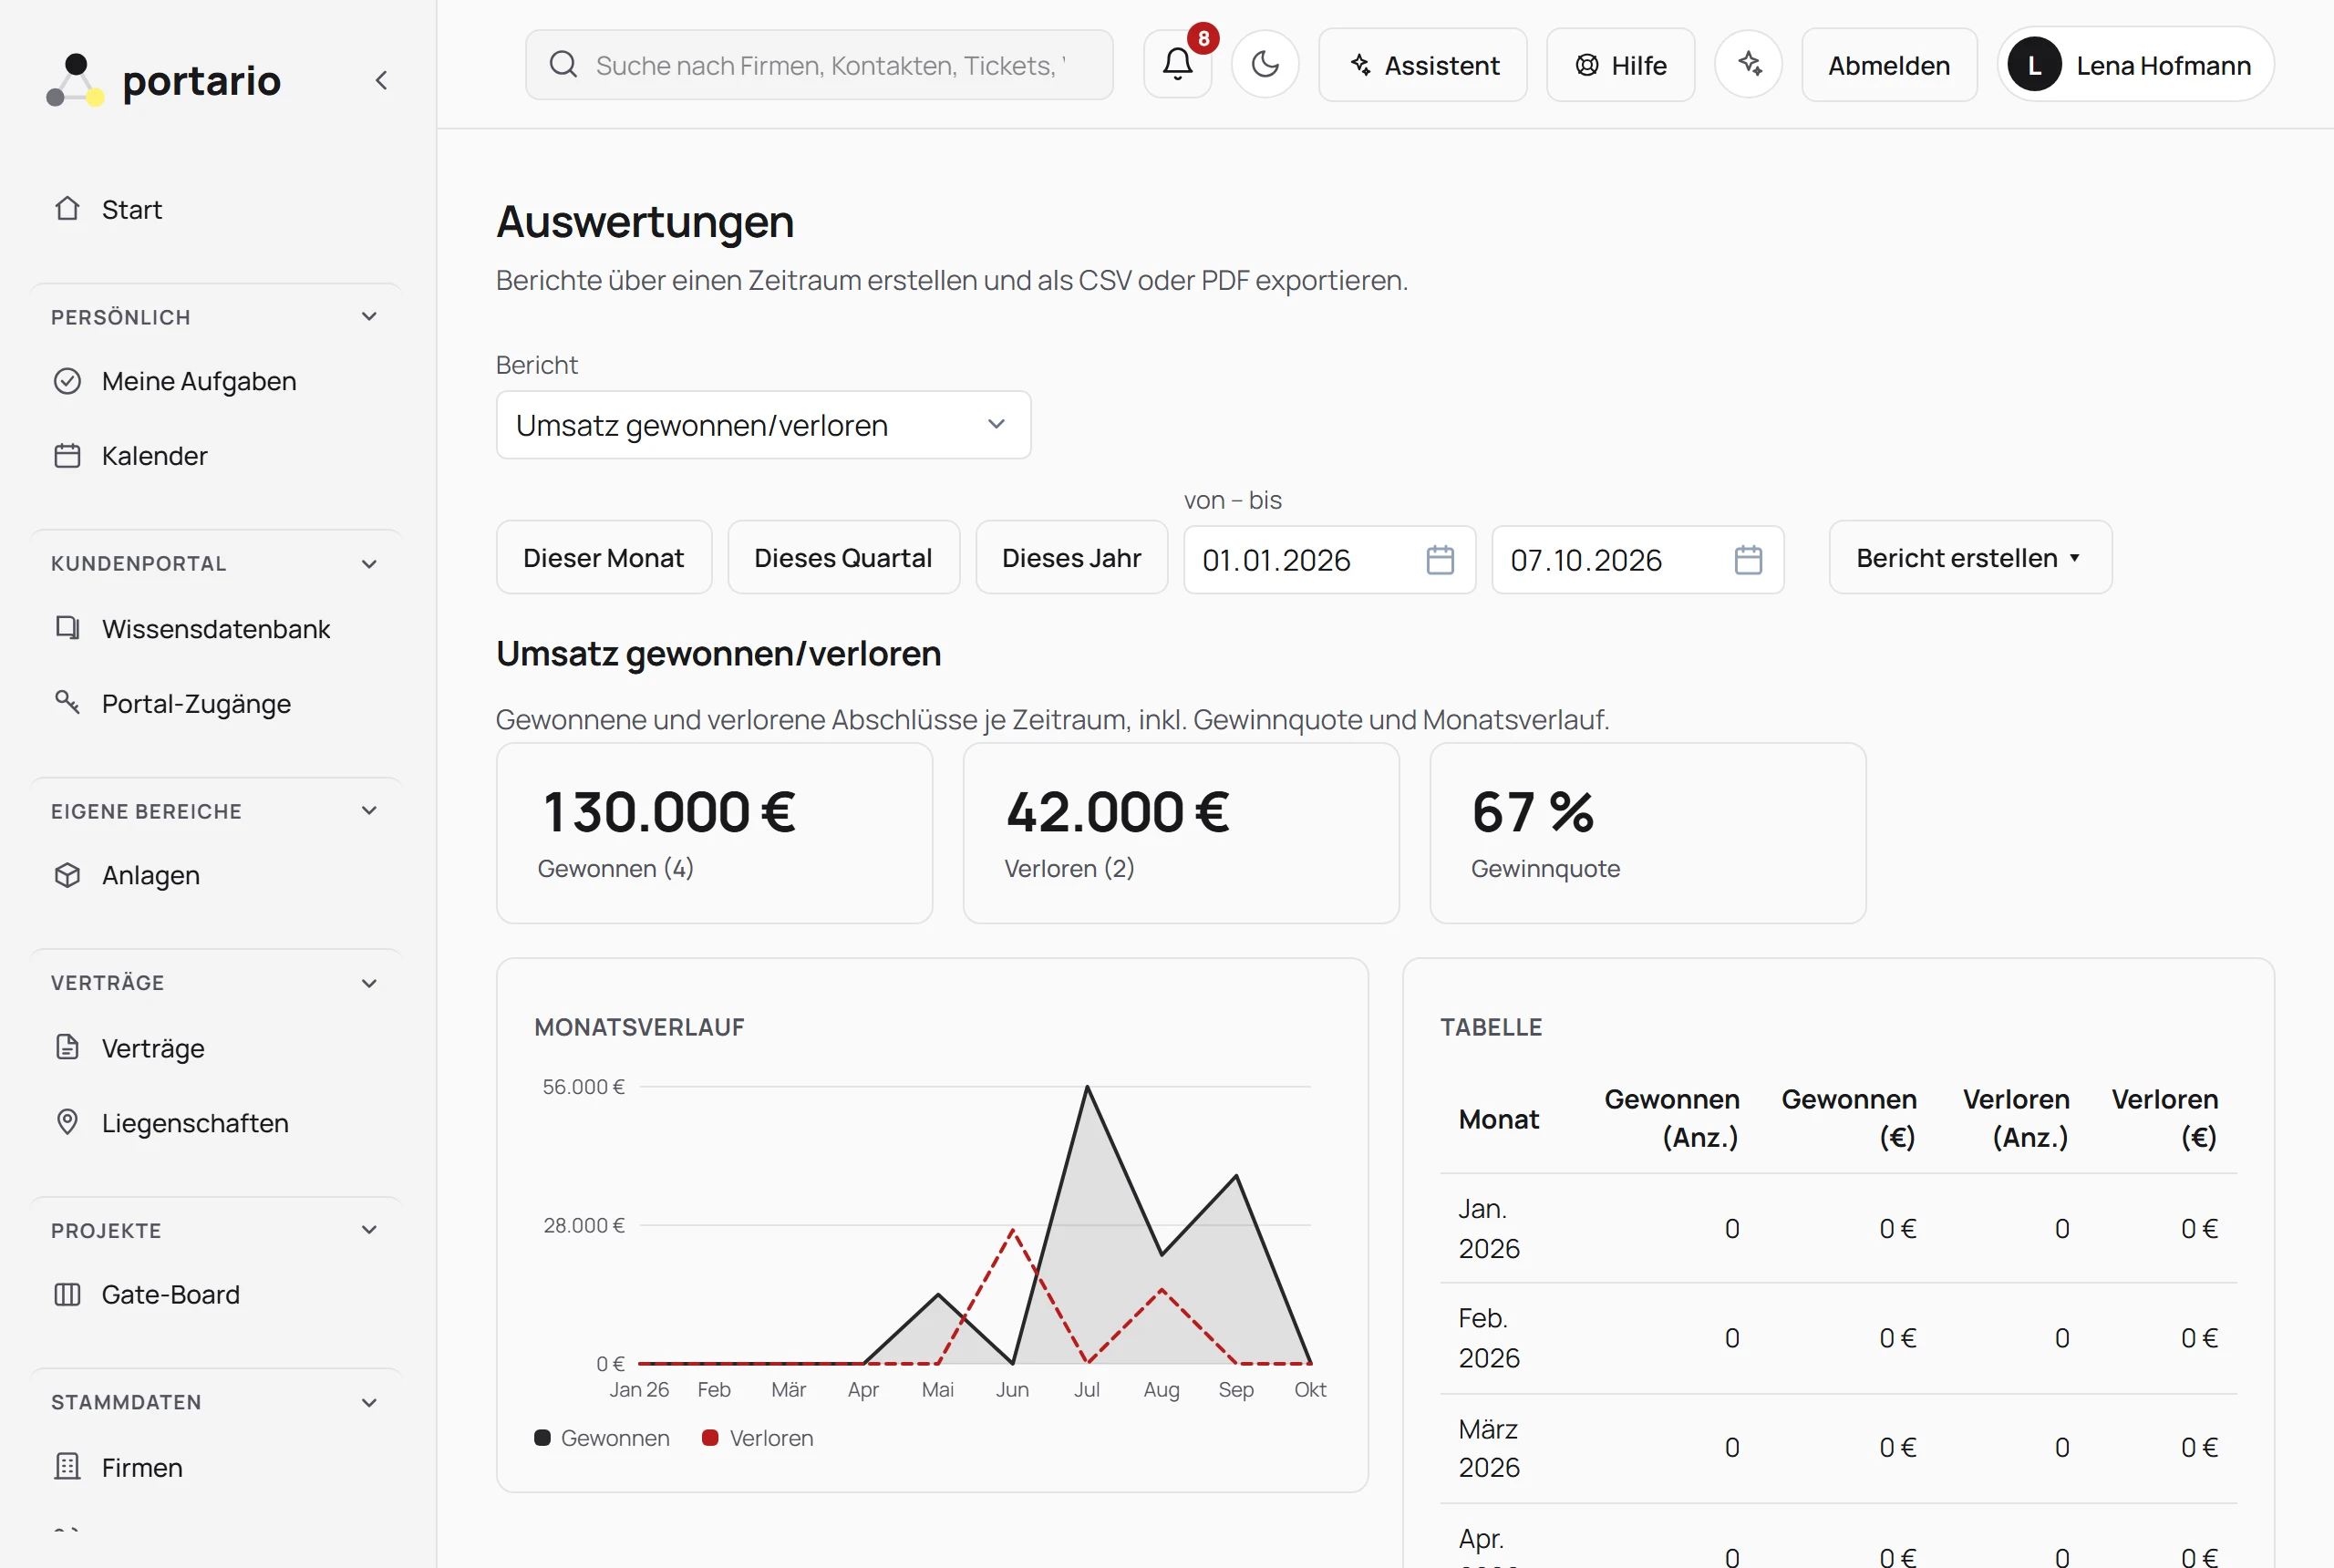Open calendar picker for 07.10.2026

[x=1748, y=560]
